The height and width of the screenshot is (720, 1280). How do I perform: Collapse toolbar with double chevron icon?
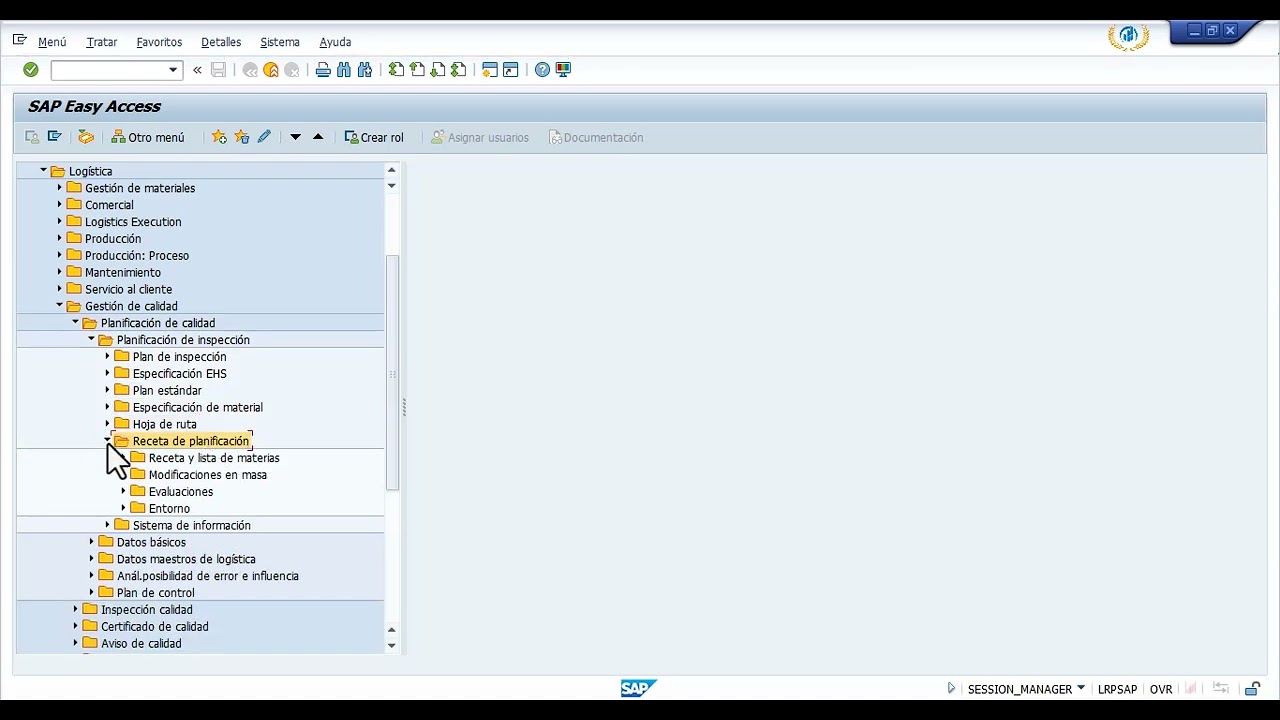[x=197, y=70]
